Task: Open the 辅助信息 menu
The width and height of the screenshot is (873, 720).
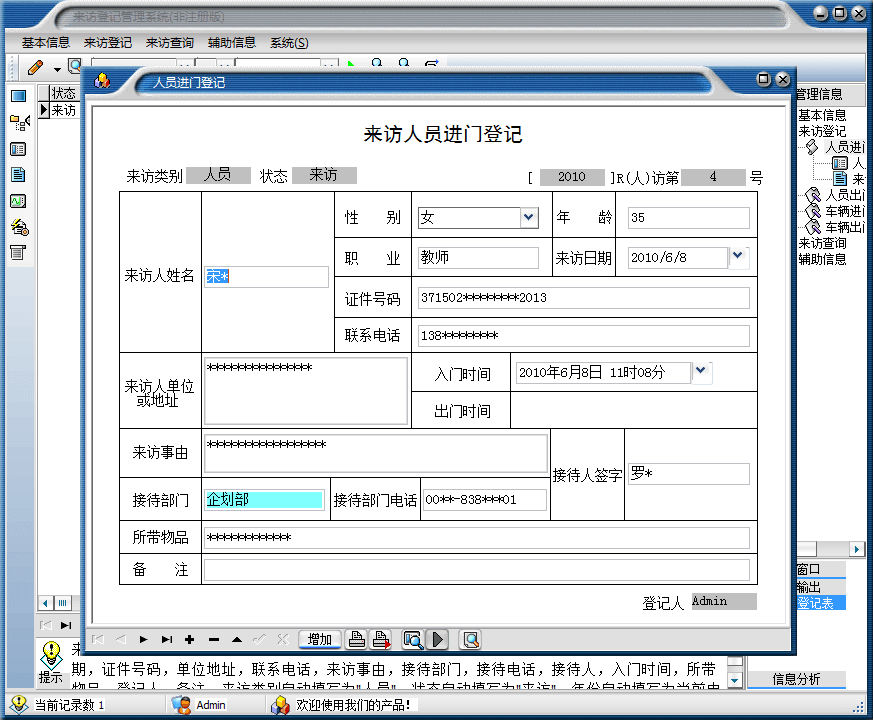Action: 232,43
